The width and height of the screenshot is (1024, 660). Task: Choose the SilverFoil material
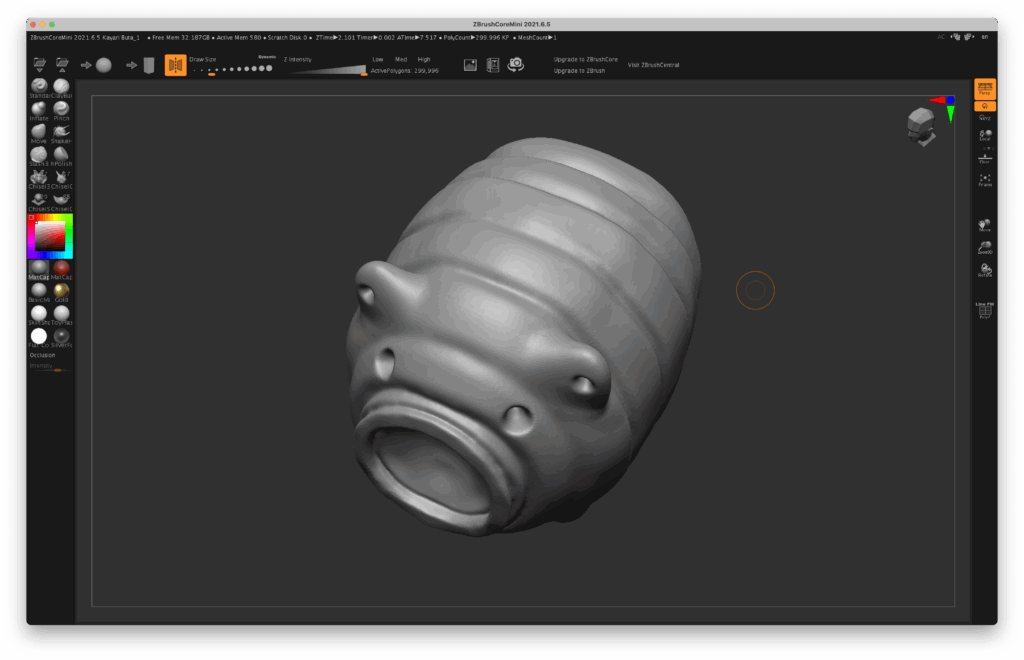click(61, 338)
